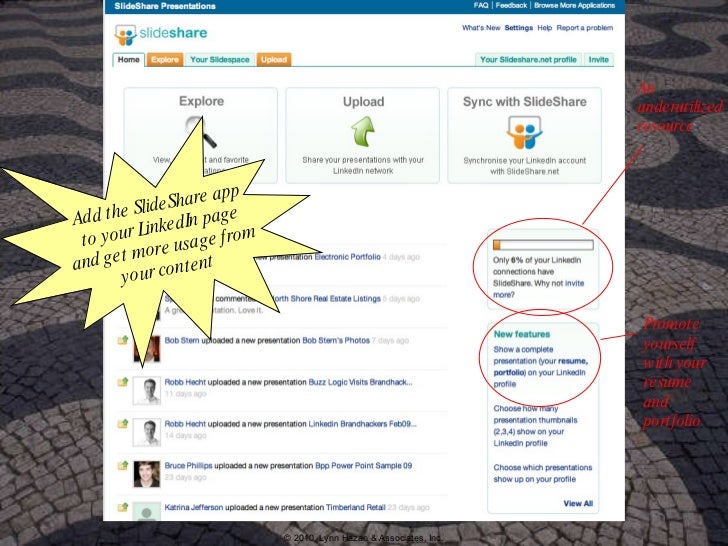
Task: Open the Invite tab
Action: 598,59
